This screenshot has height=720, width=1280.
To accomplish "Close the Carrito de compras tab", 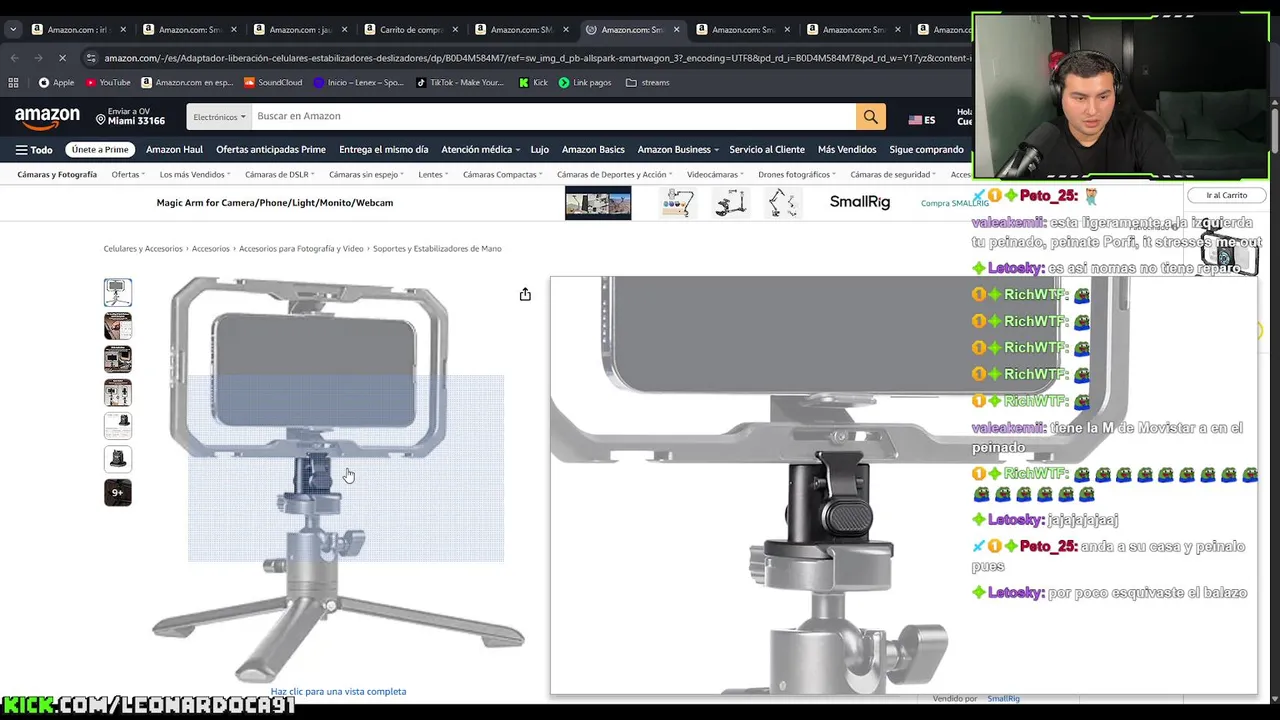I will point(454,30).
